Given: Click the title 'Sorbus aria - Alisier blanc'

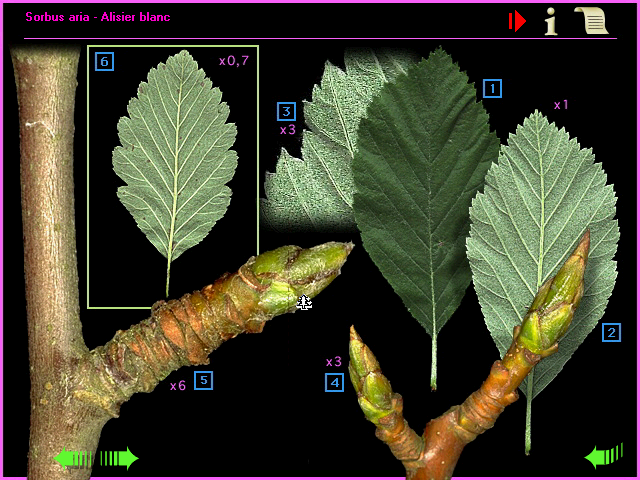Looking at the screenshot, I should coord(98,17).
